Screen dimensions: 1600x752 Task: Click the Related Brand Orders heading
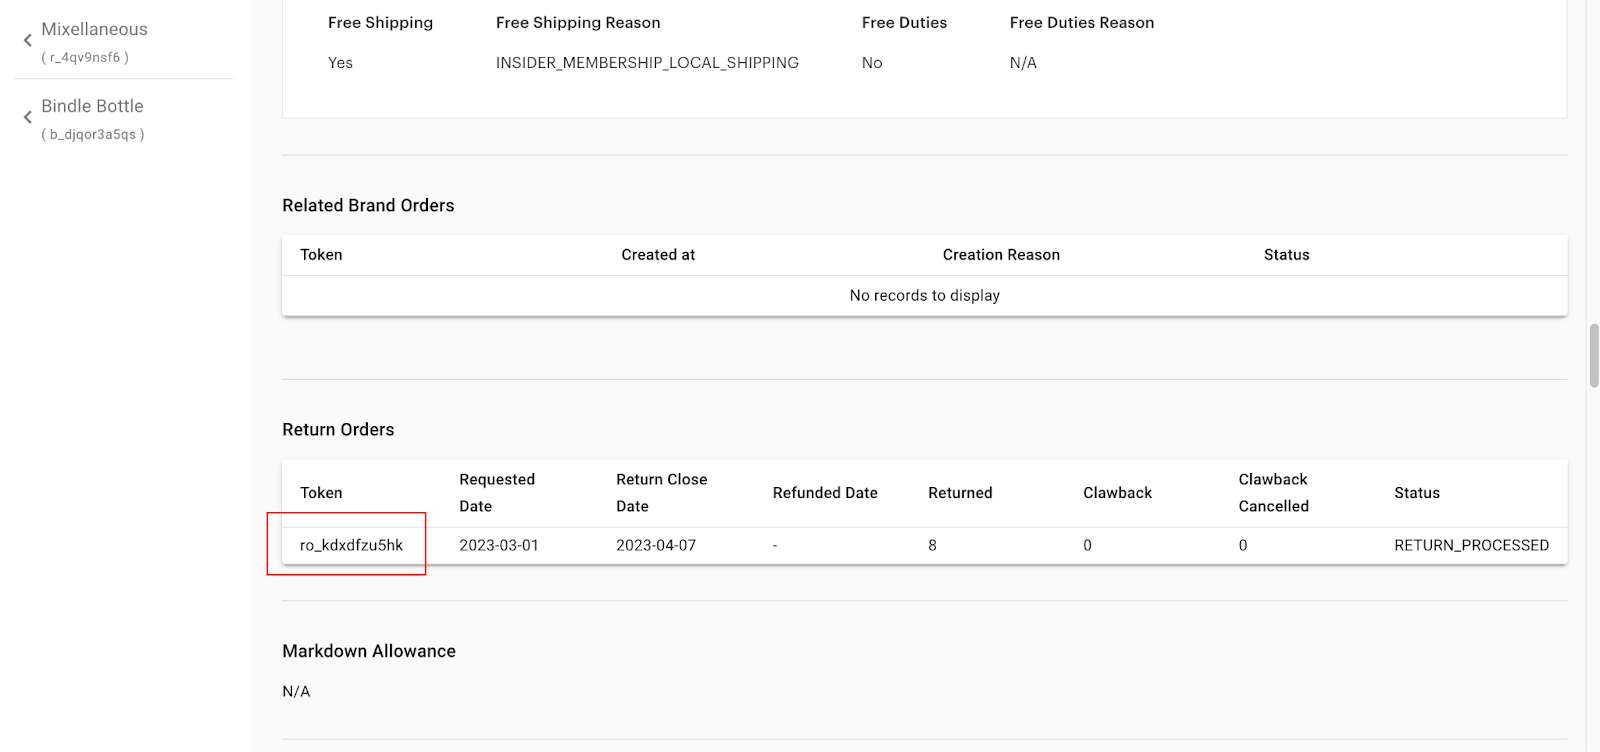pos(368,205)
